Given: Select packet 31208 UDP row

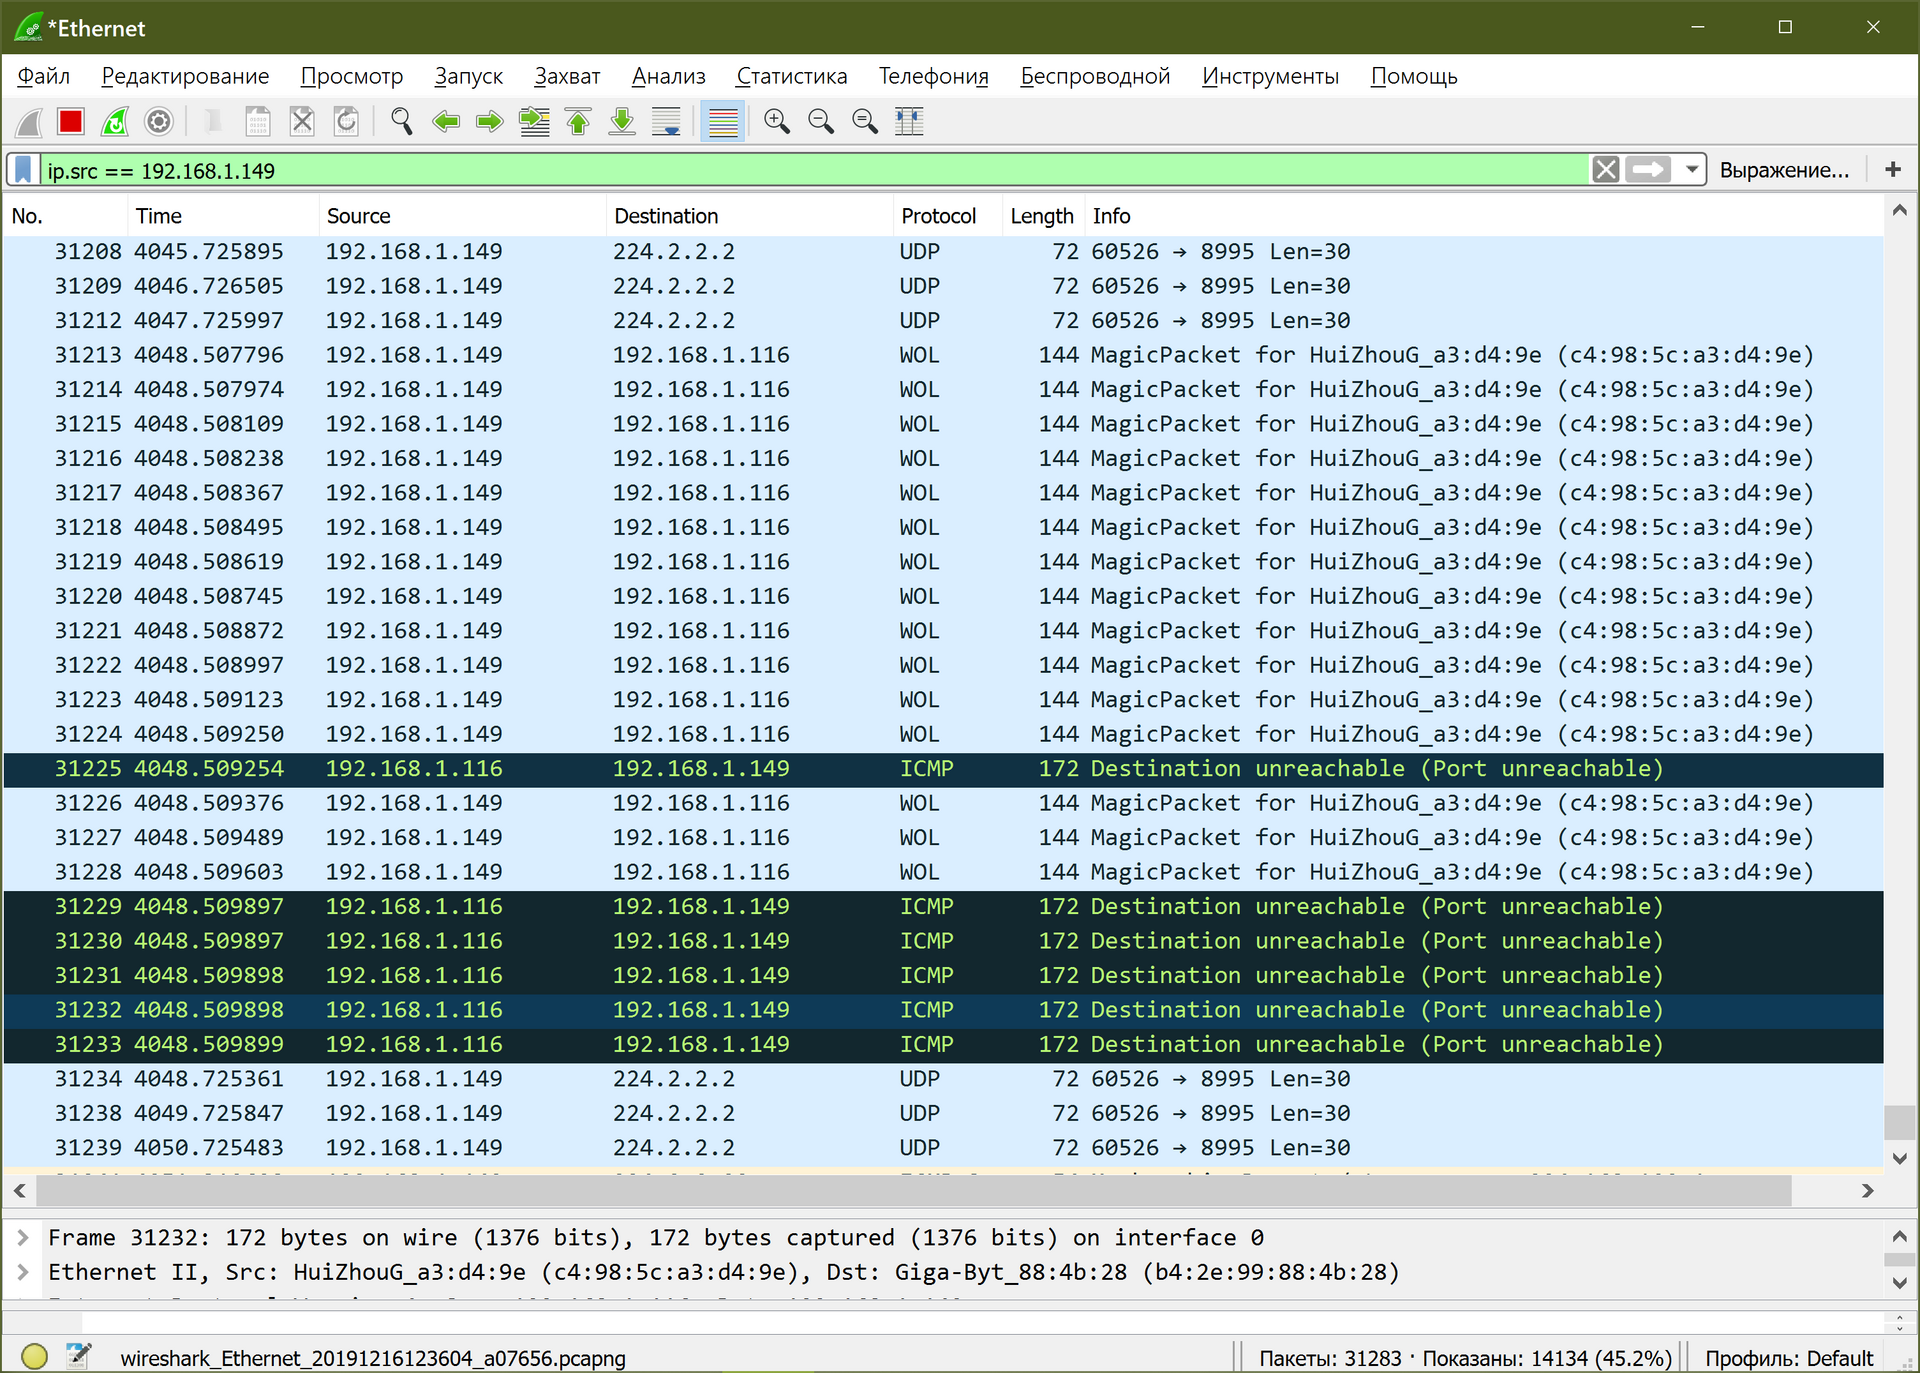Looking at the screenshot, I should 943,252.
